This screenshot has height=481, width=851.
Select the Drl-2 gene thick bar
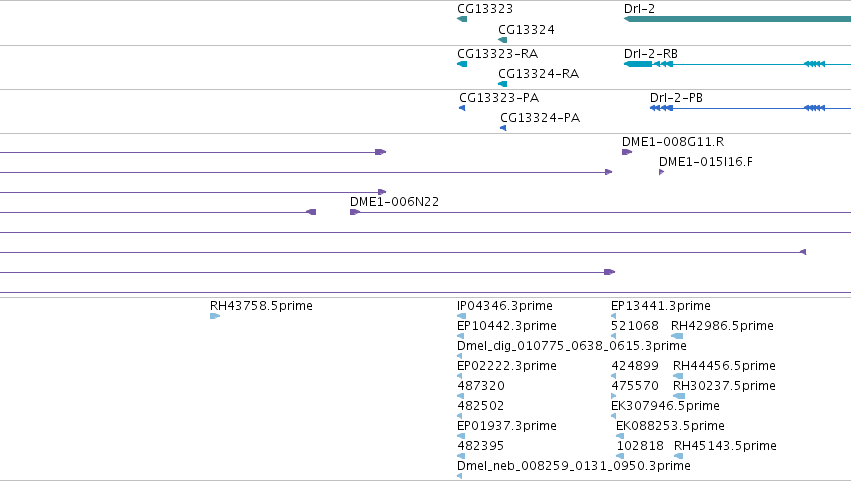738,19
